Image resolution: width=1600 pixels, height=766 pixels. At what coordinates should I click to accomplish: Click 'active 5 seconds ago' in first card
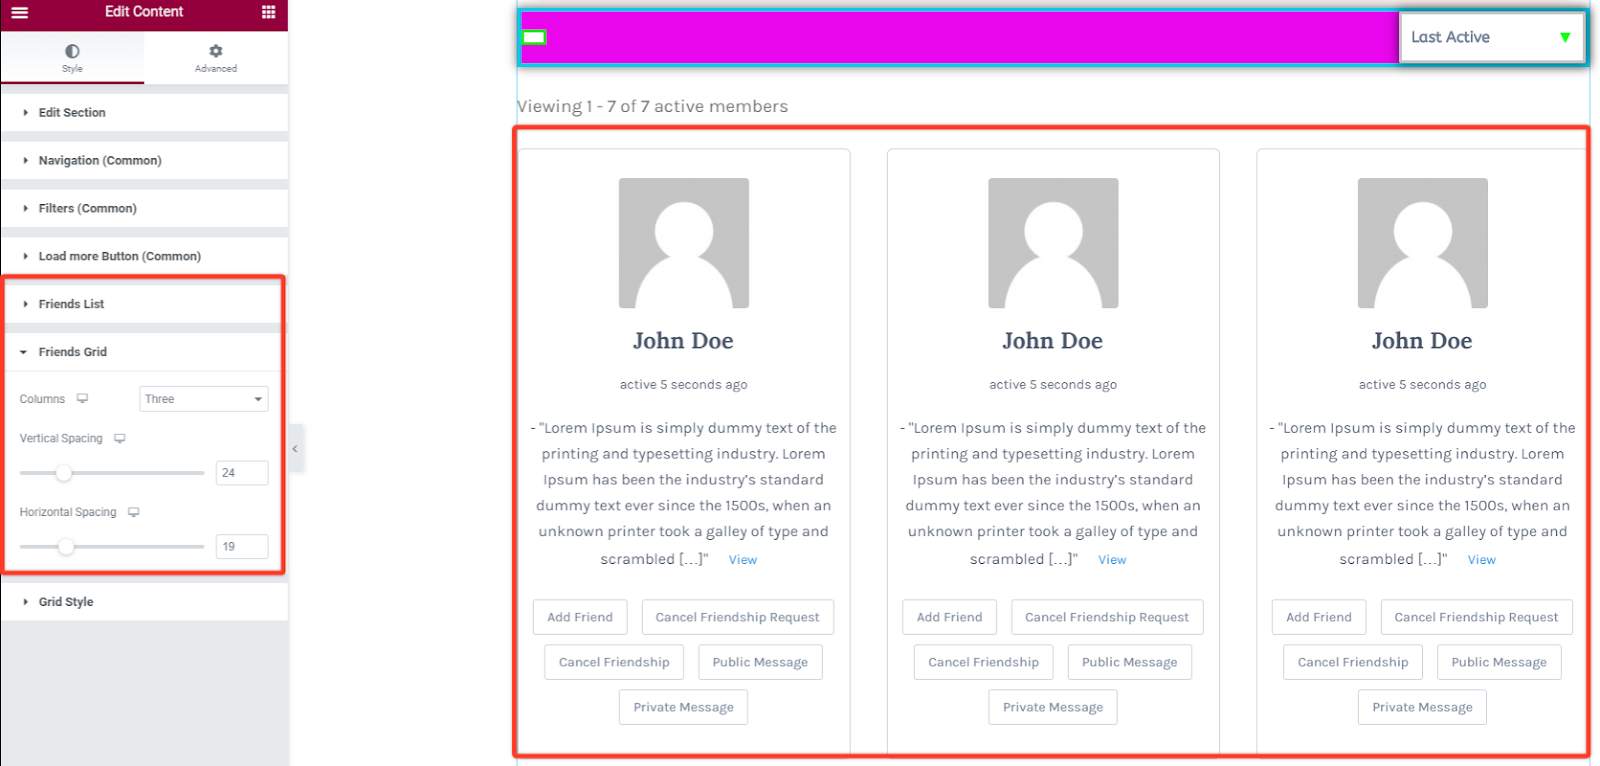pos(683,385)
